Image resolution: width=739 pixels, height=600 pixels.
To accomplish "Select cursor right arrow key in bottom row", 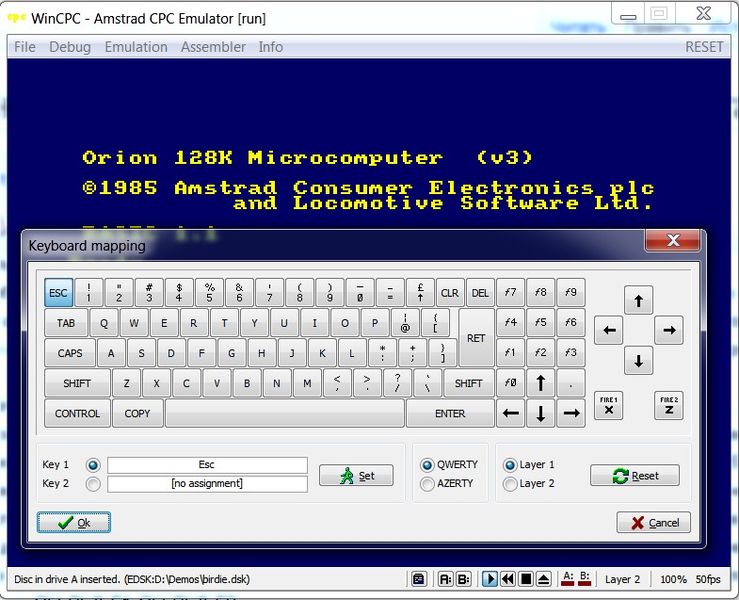I will 571,413.
